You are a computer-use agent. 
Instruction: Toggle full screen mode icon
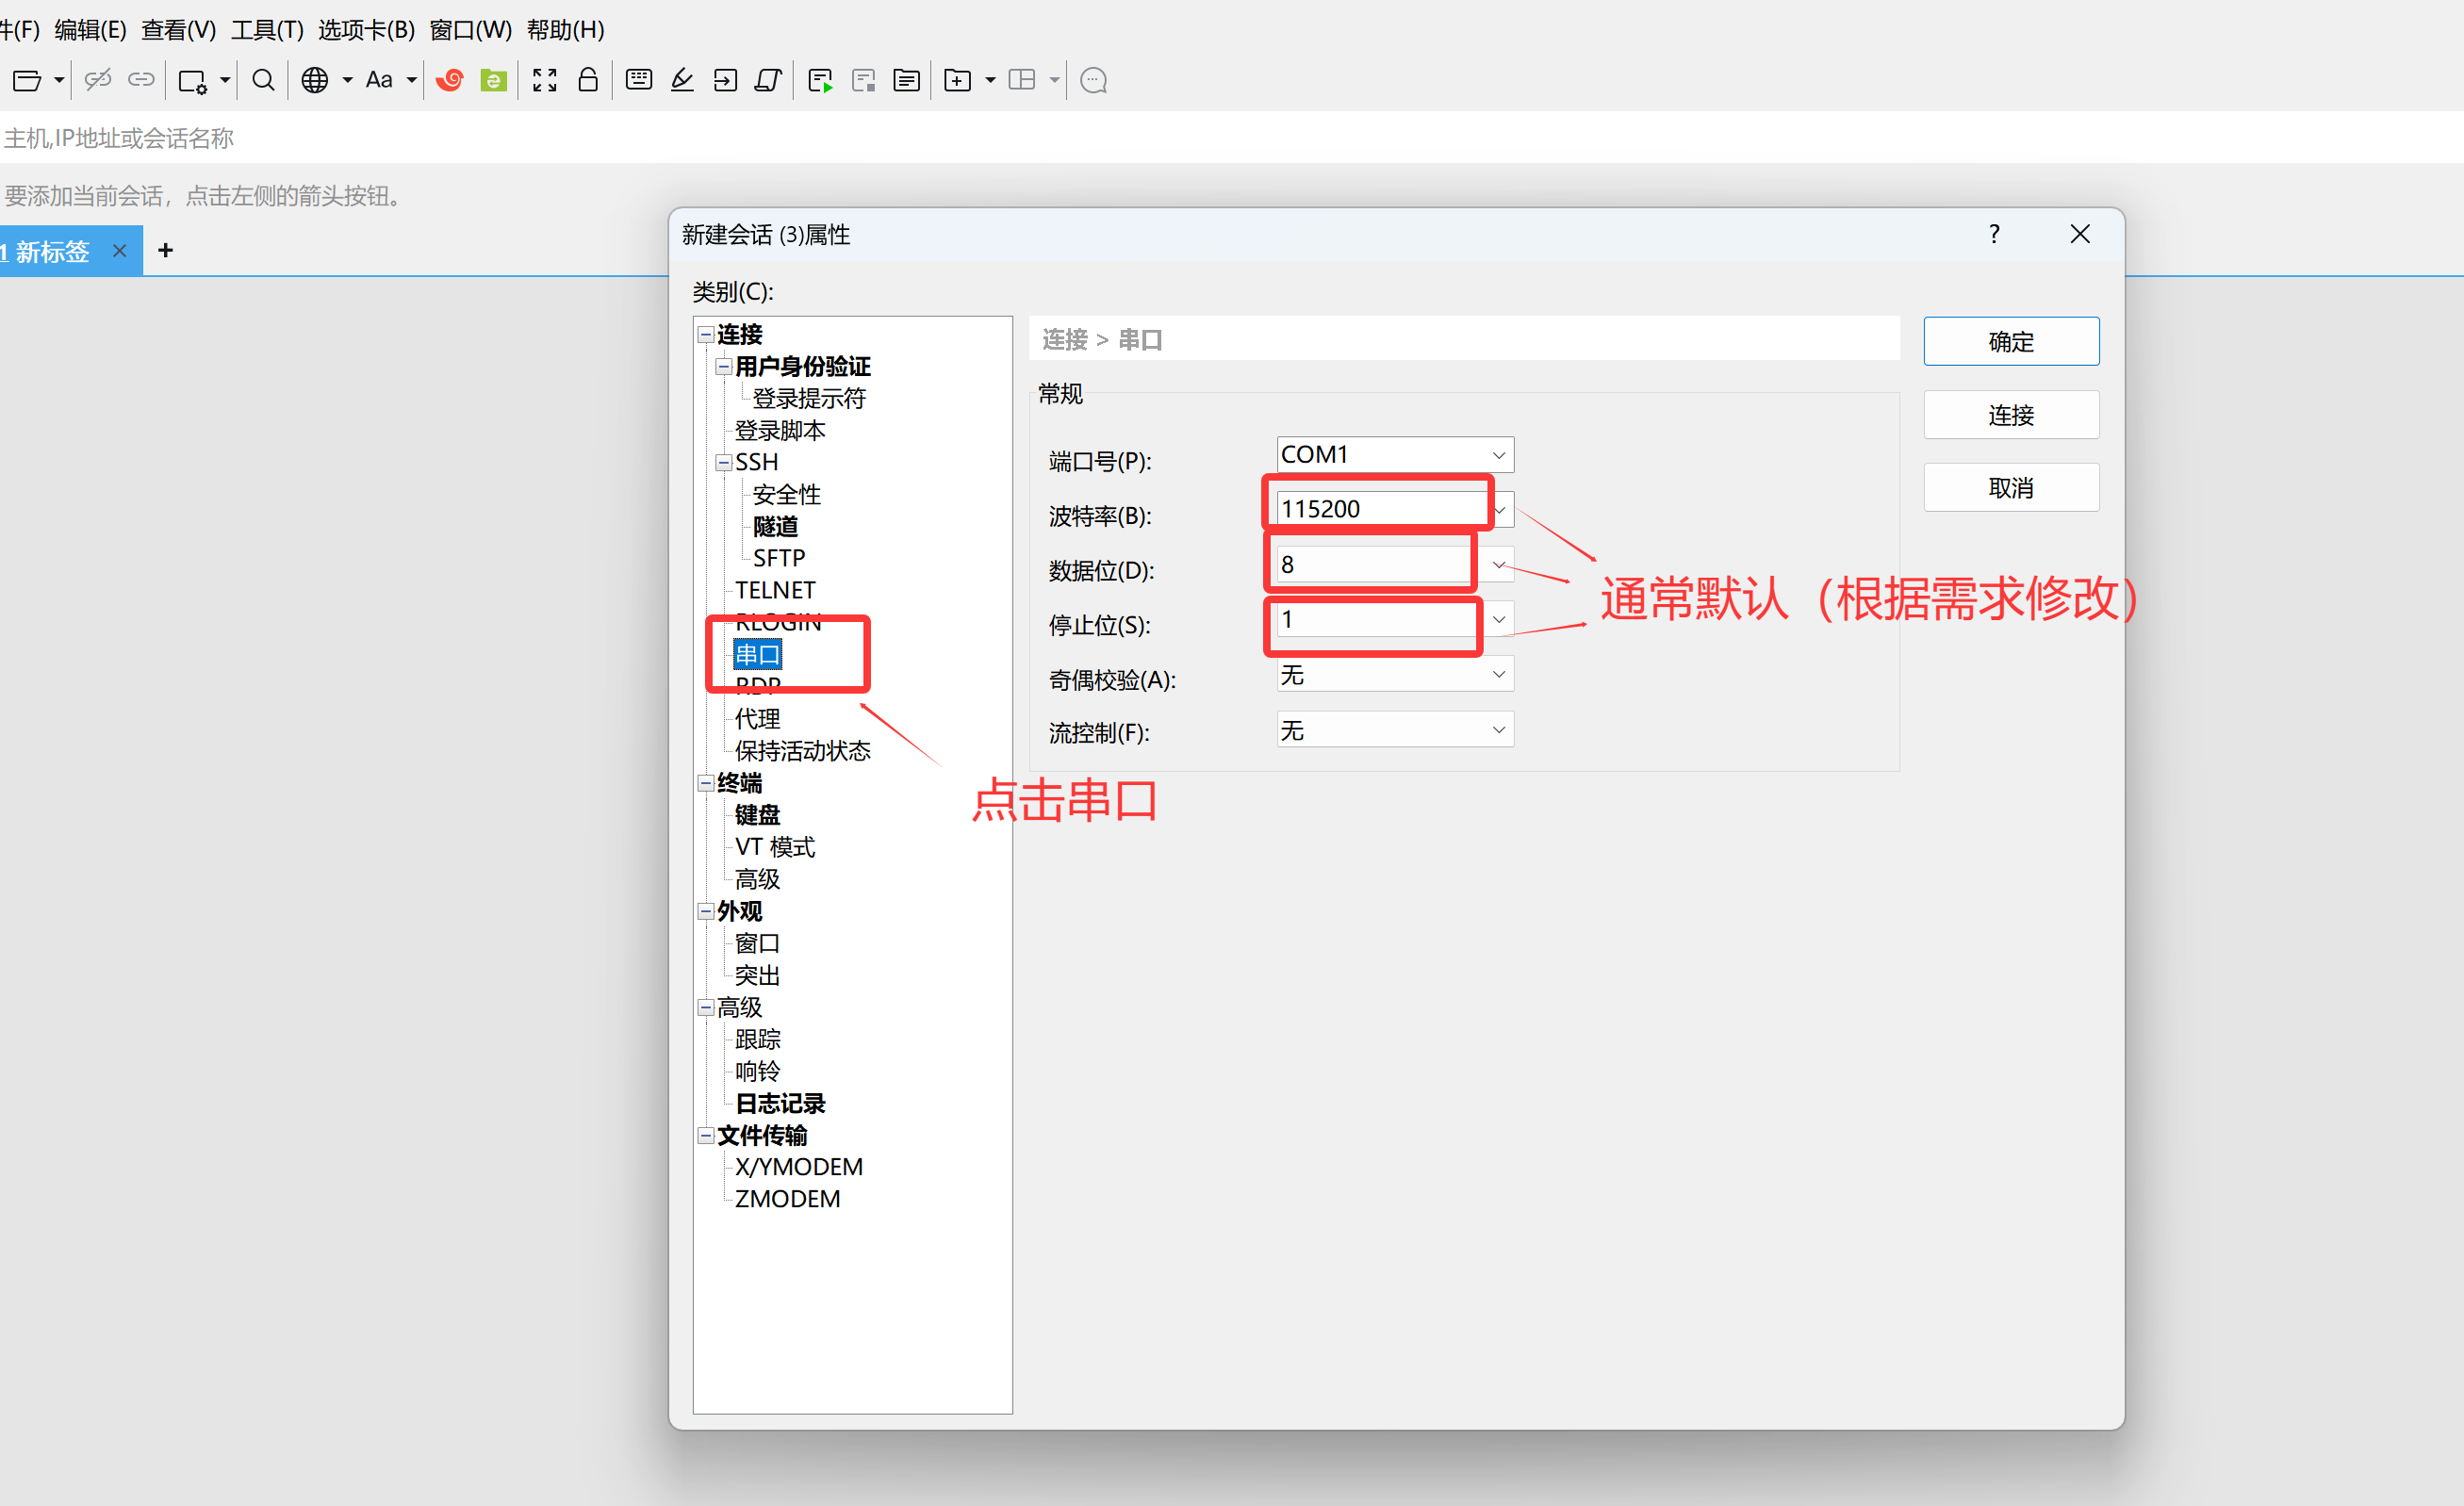544,80
